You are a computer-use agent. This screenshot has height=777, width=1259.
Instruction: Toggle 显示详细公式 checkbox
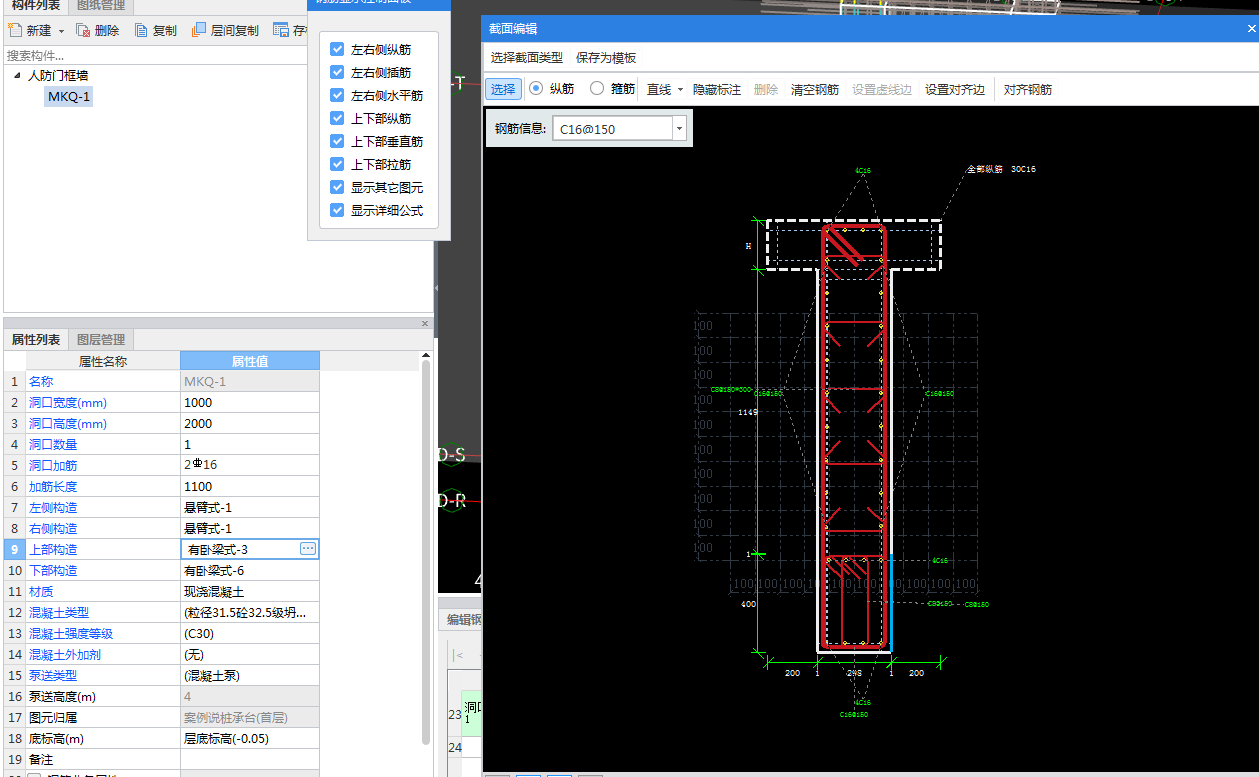(337, 210)
